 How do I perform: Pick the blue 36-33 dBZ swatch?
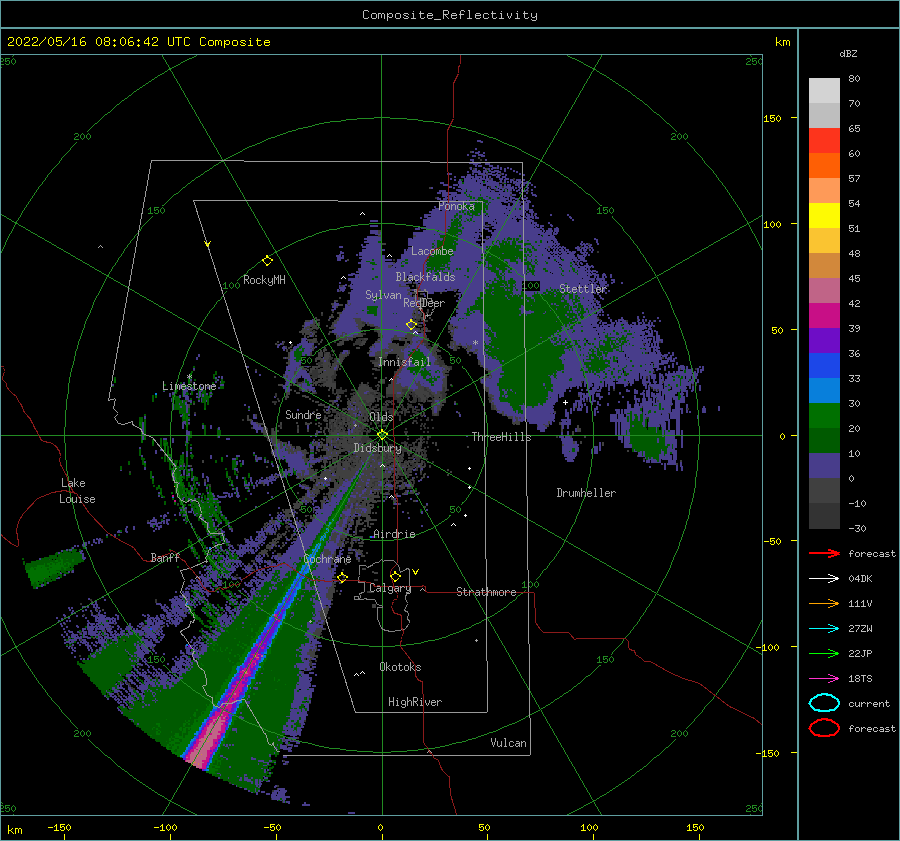click(824, 366)
